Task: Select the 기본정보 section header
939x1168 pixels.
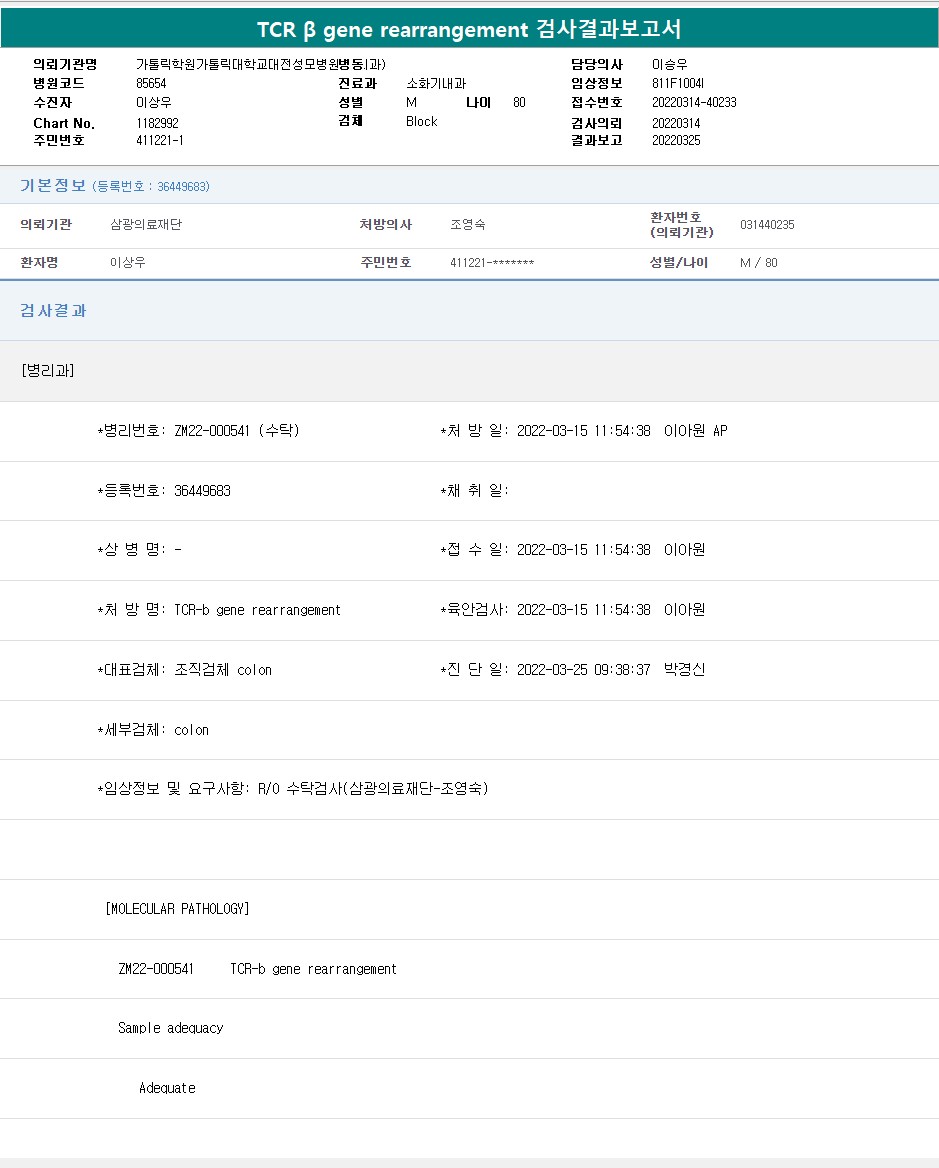Action: pyautogui.click(x=53, y=186)
